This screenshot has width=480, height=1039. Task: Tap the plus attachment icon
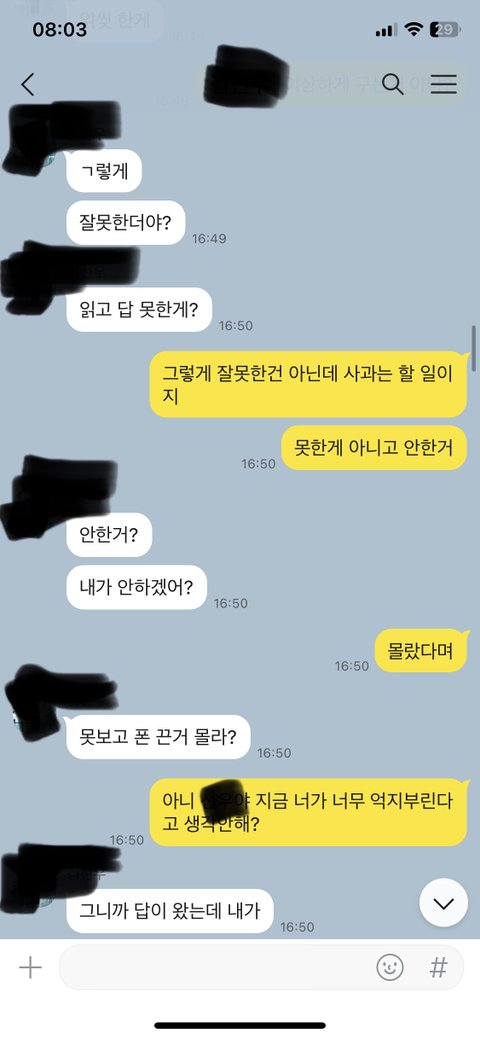click(30, 968)
